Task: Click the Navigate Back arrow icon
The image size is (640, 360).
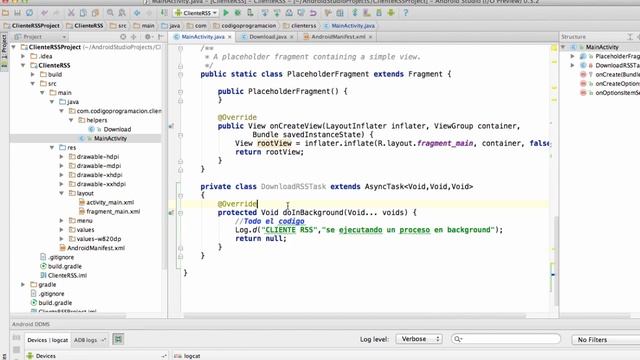Action: point(137,13)
